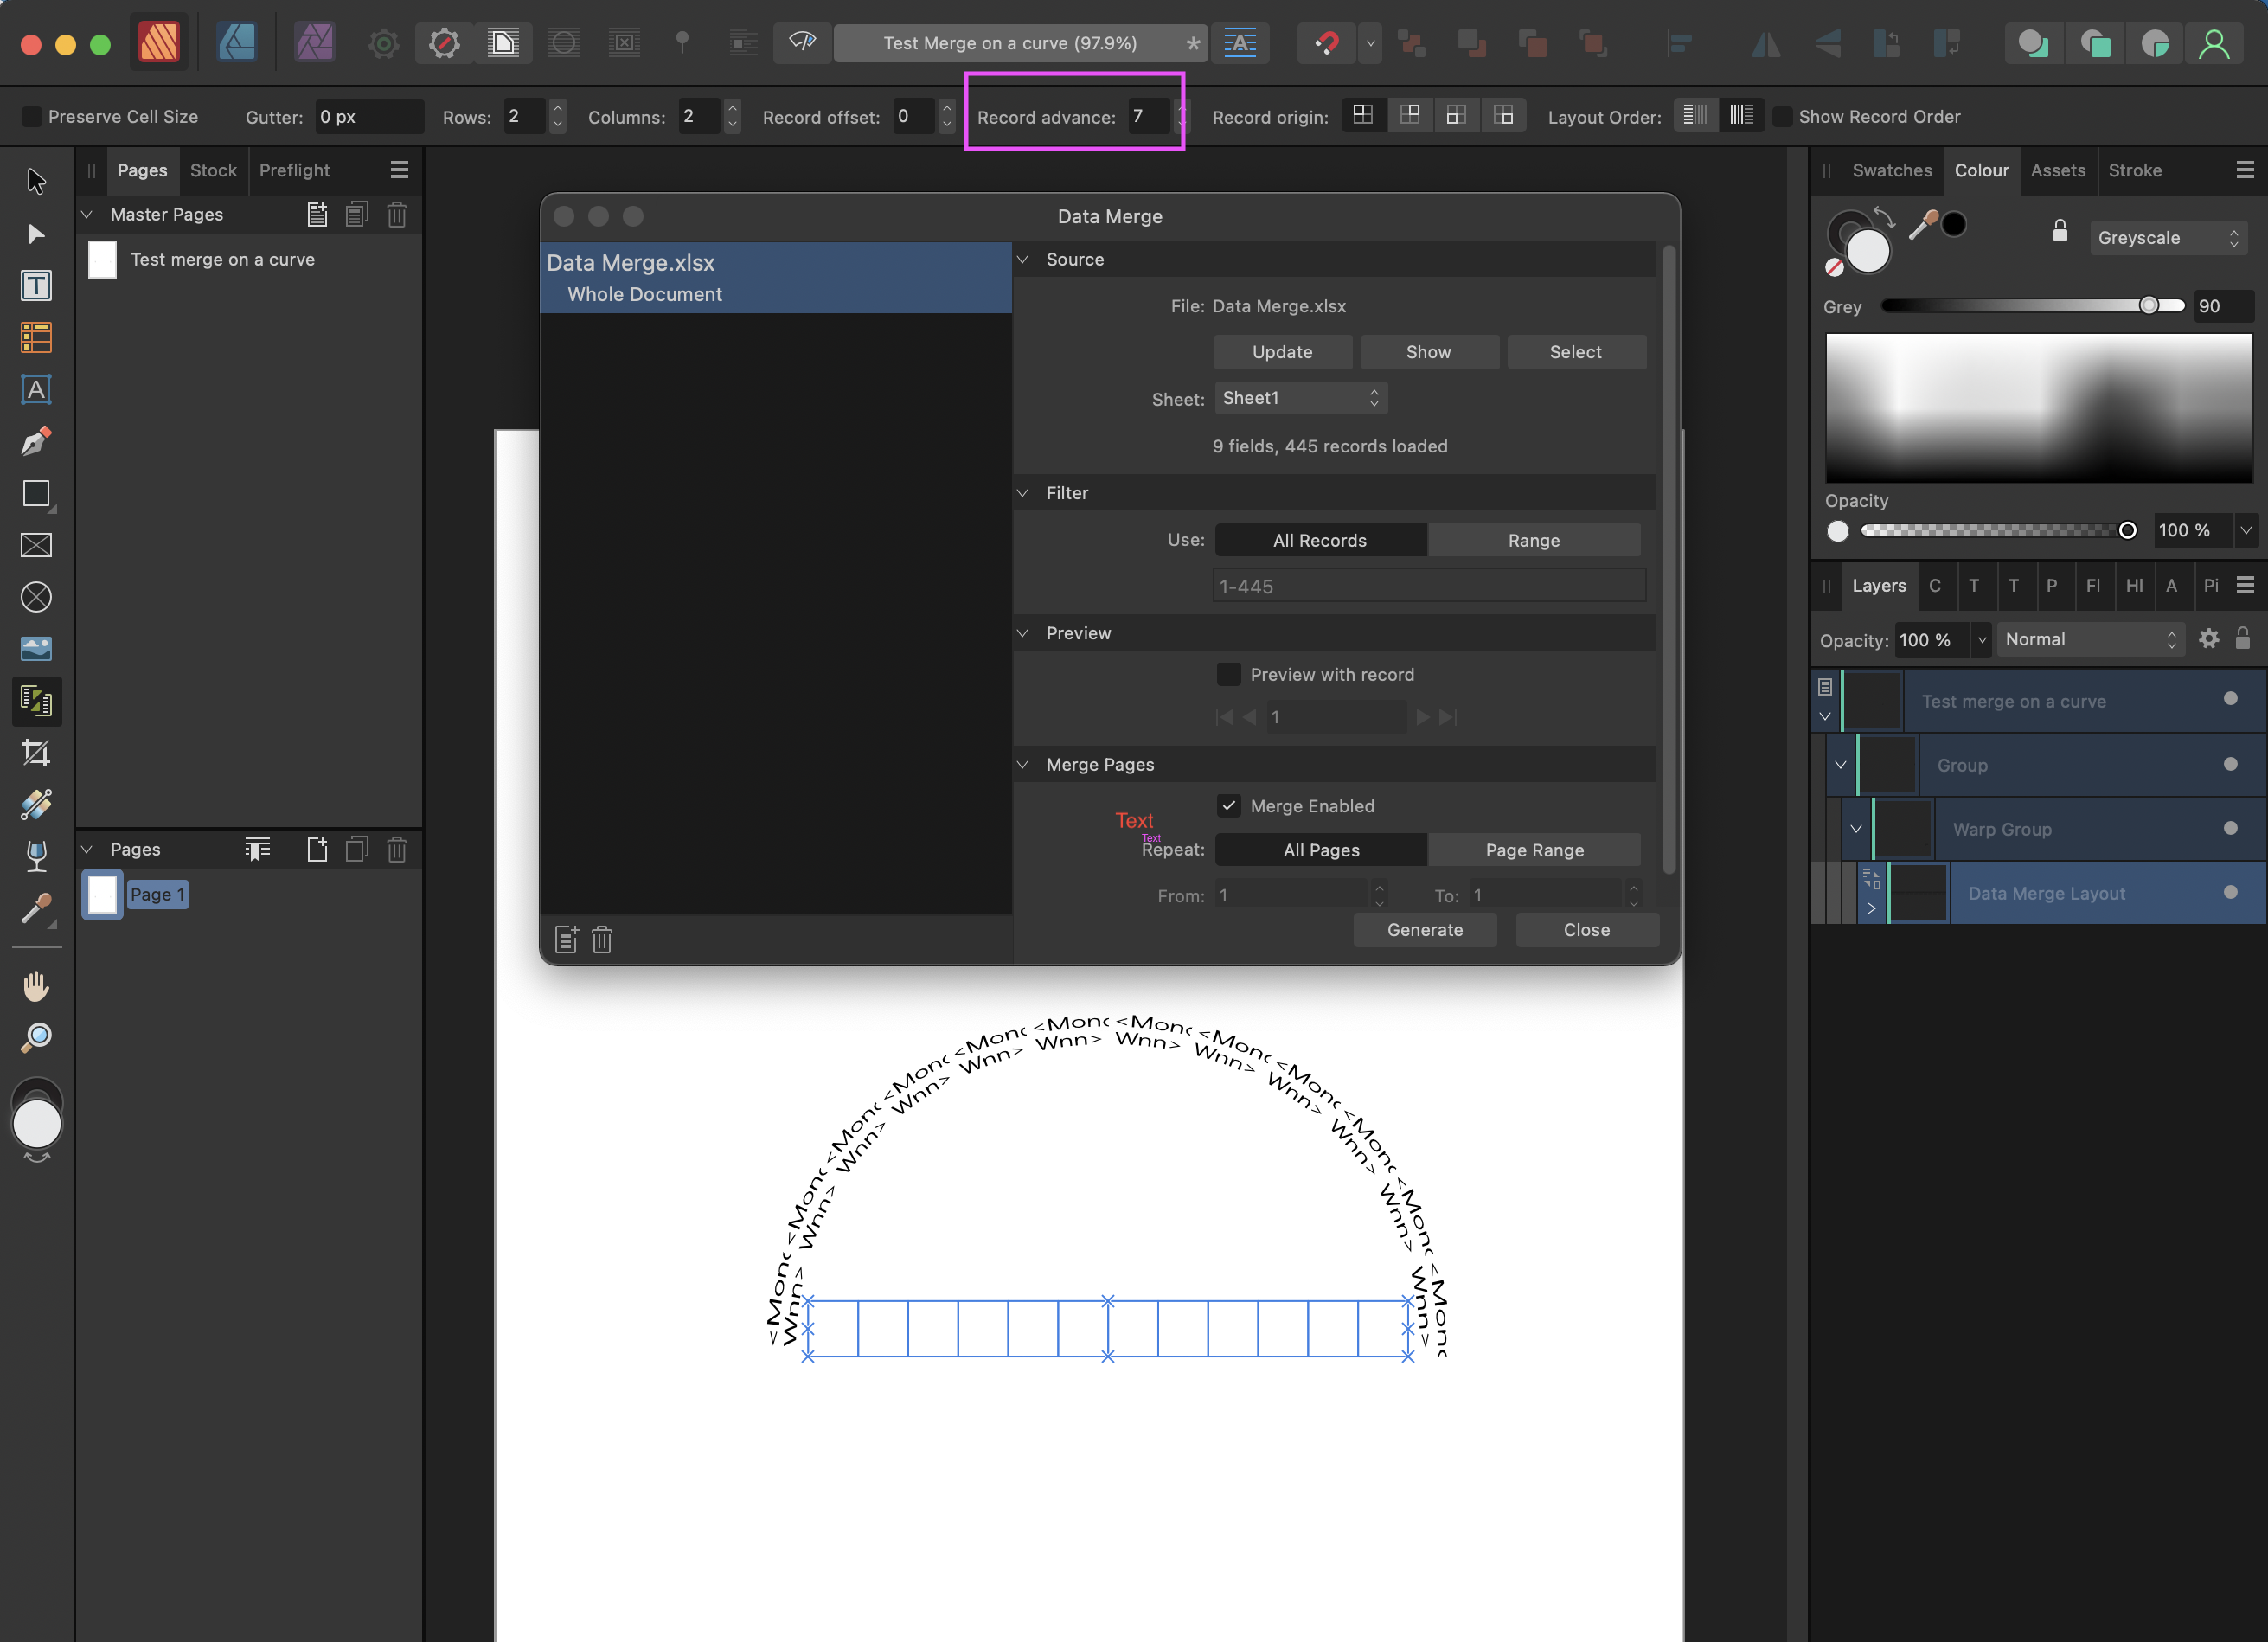Click Update to refresh the data source
Image resolution: width=2268 pixels, height=1642 pixels.
[1282, 351]
